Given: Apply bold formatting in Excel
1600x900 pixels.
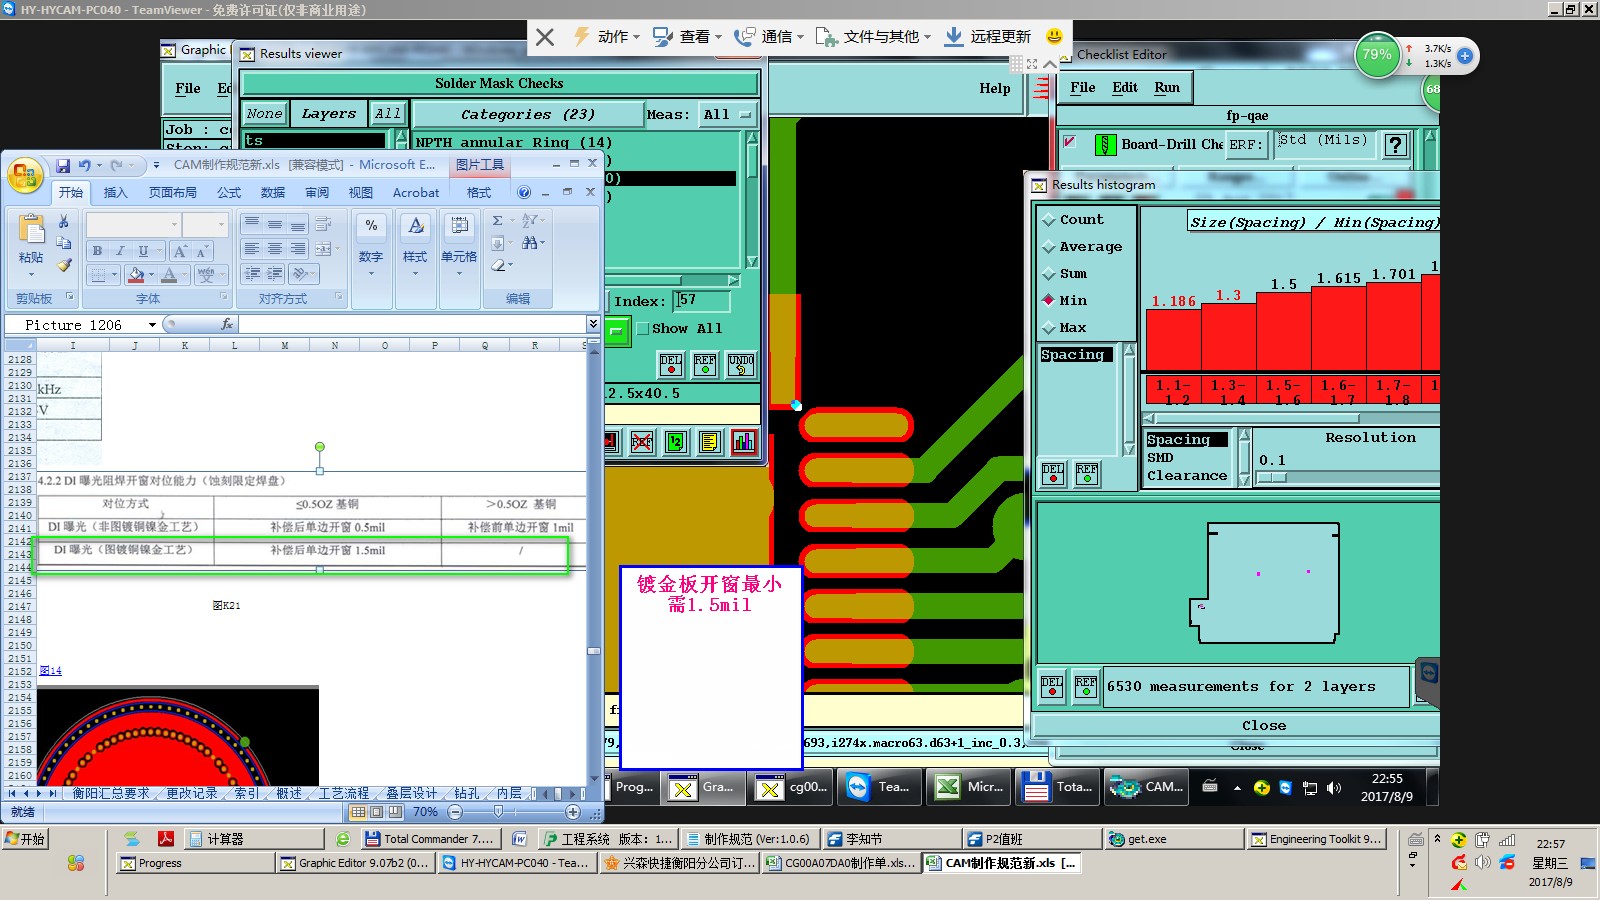Looking at the screenshot, I should point(97,251).
